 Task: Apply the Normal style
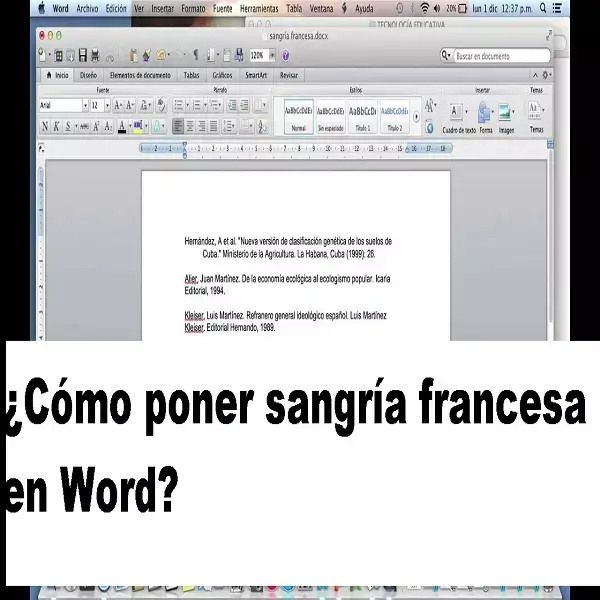pyautogui.click(x=299, y=116)
